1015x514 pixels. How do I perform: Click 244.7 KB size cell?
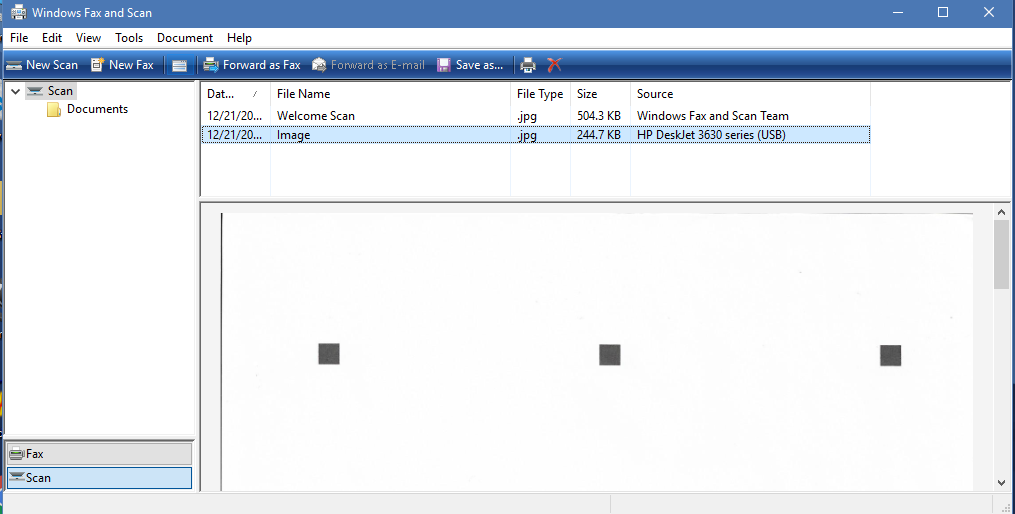coord(599,135)
